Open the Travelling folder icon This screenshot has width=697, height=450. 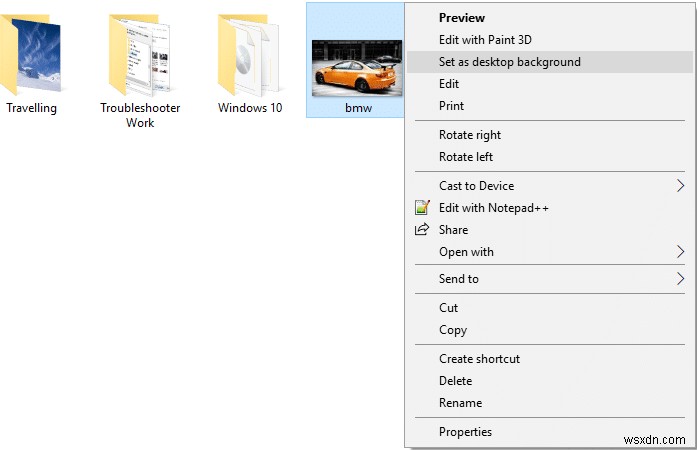click(x=30, y=54)
